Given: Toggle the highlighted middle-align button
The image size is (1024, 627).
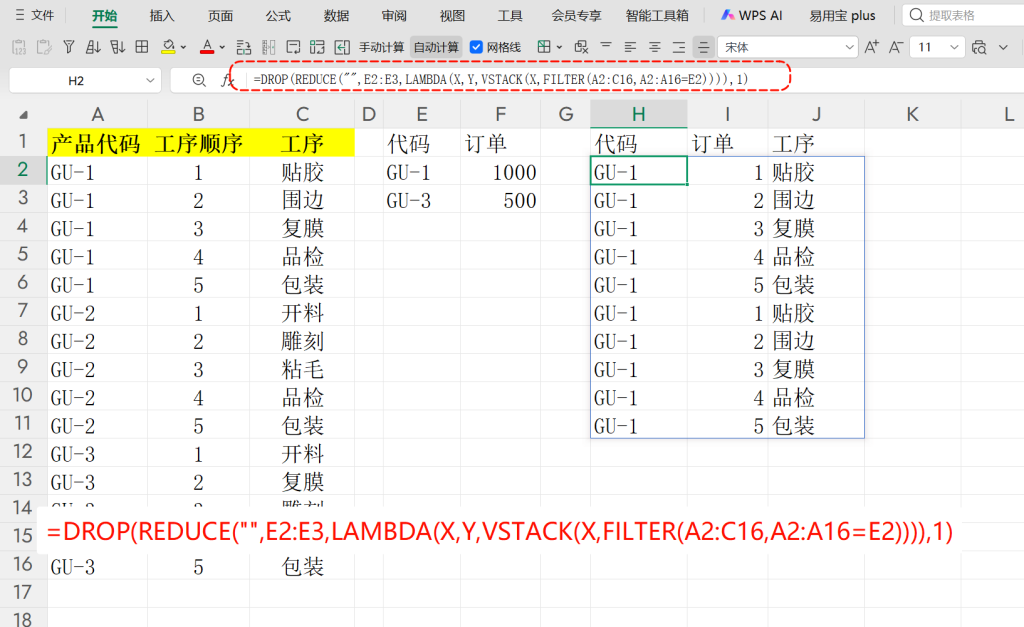Looking at the screenshot, I should (703, 47).
